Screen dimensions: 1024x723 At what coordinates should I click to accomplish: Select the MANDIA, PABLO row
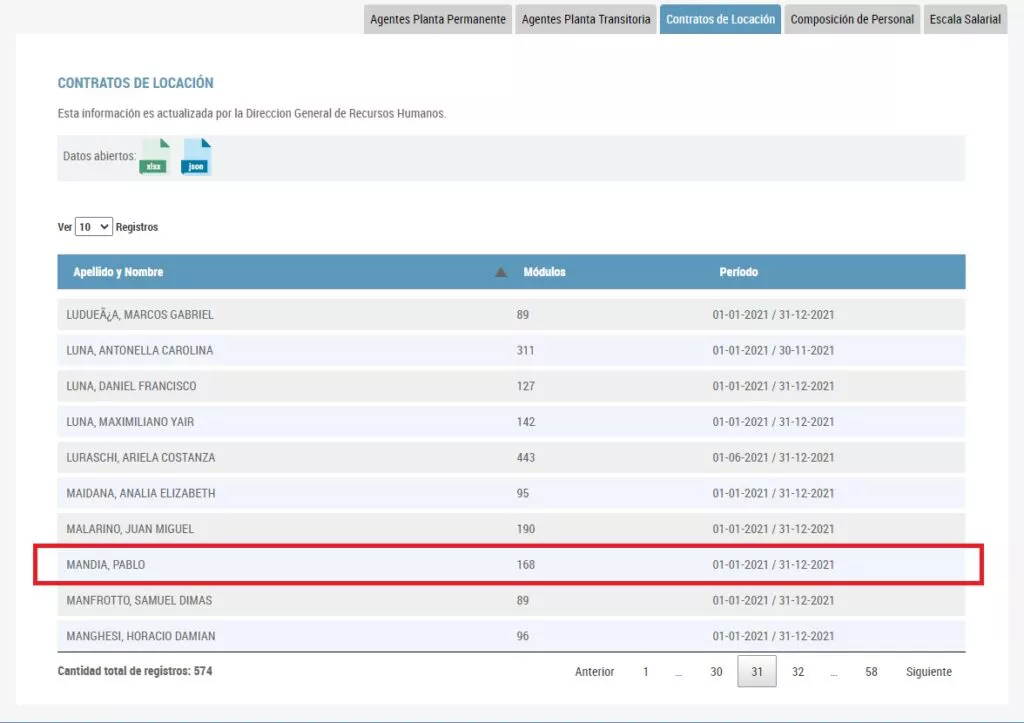pos(510,565)
